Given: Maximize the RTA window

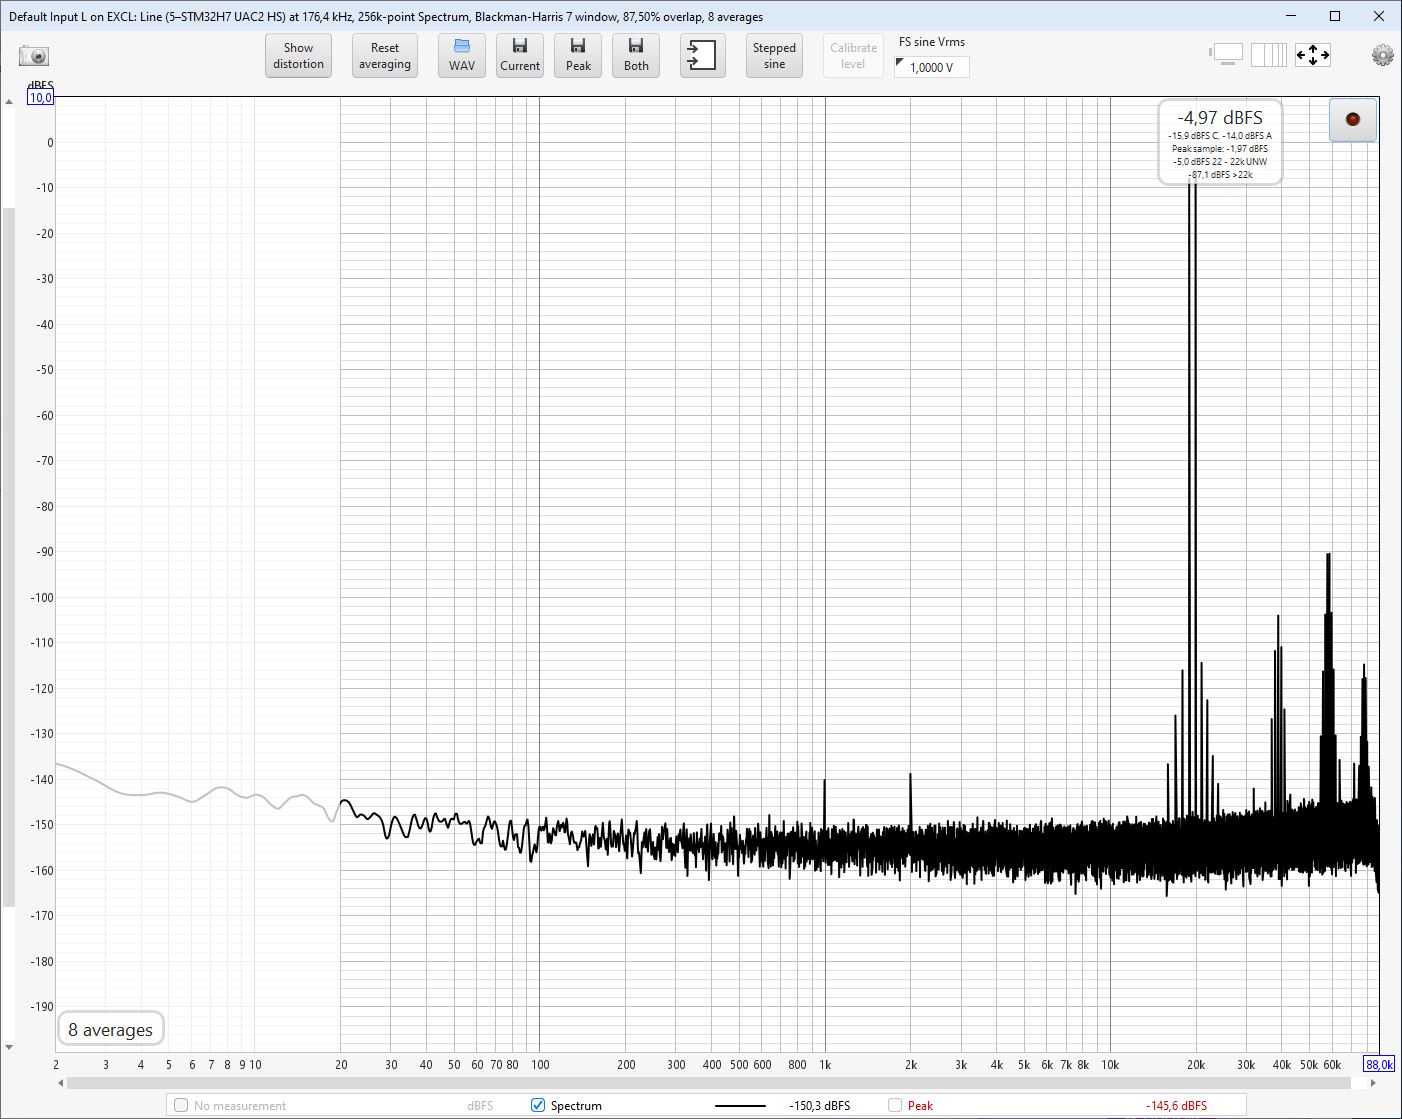Looking at the screenshot, I should (1335, 16).
